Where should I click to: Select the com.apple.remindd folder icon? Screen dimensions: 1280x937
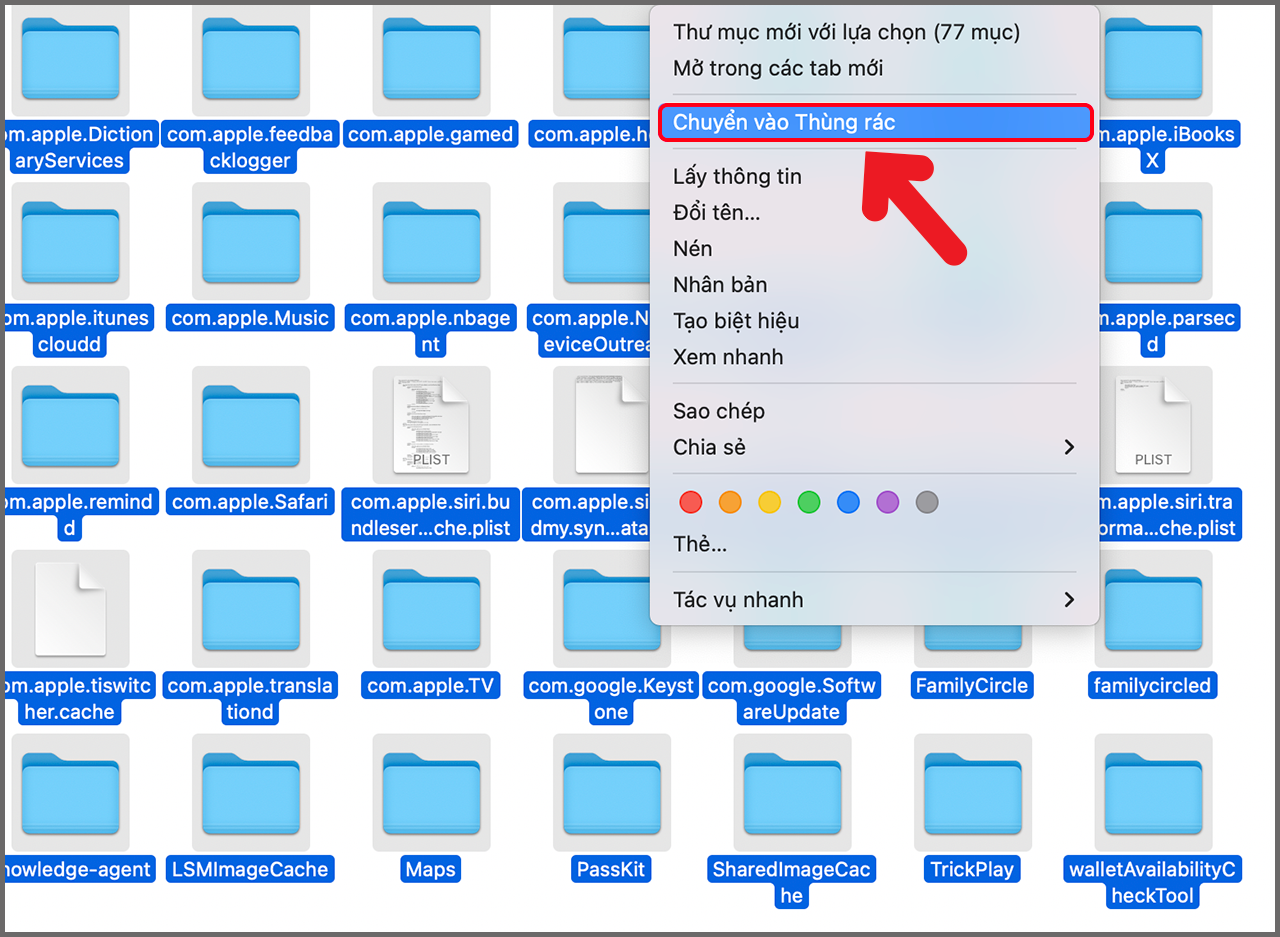70,425
